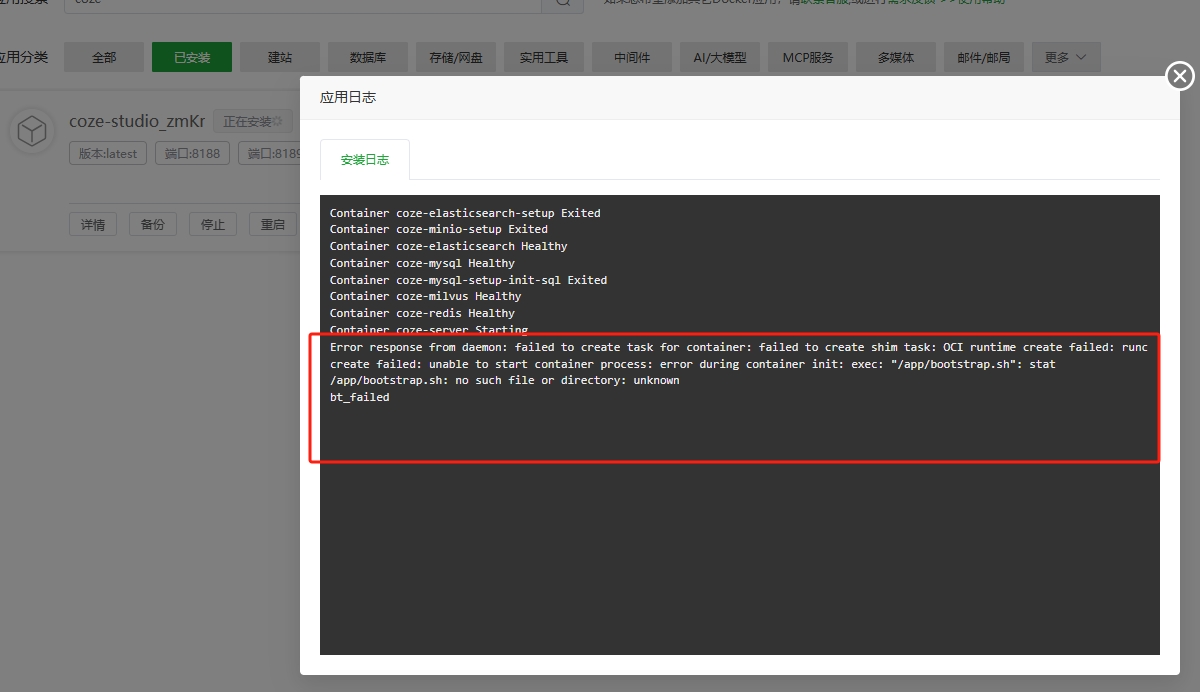The width and height of the screenshot is (1200, 692).
Task: Click the 'unable to start container process' line
Action: [693, 364]
